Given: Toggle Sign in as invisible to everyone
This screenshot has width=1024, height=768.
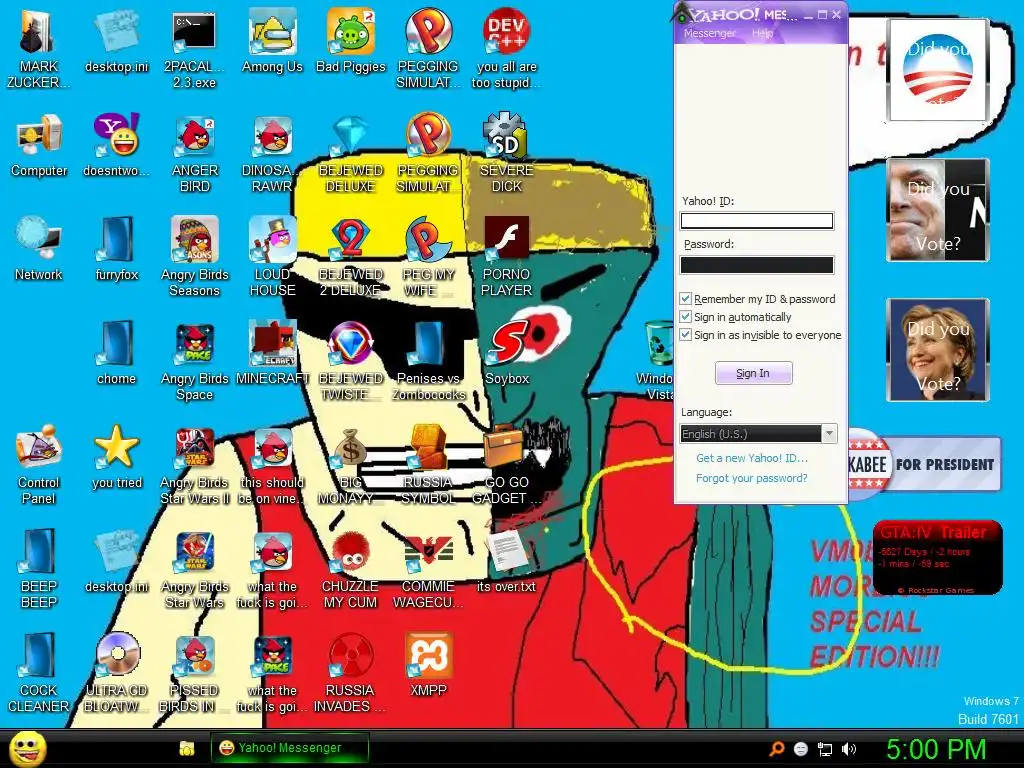Looking at the screenshot, I should click(x=685, y=335).
